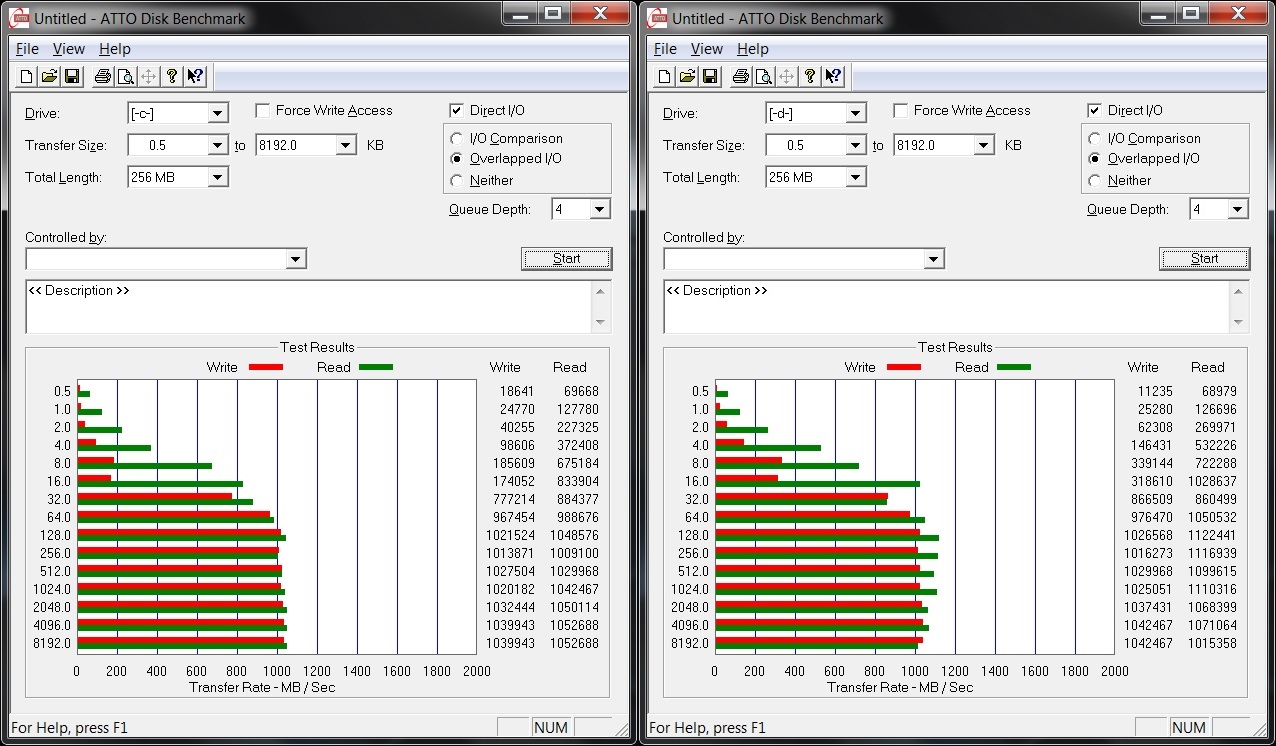Open the Help menu in drive C window
The height and width of the screenshot is (746, 1276).
pos(115,49)
